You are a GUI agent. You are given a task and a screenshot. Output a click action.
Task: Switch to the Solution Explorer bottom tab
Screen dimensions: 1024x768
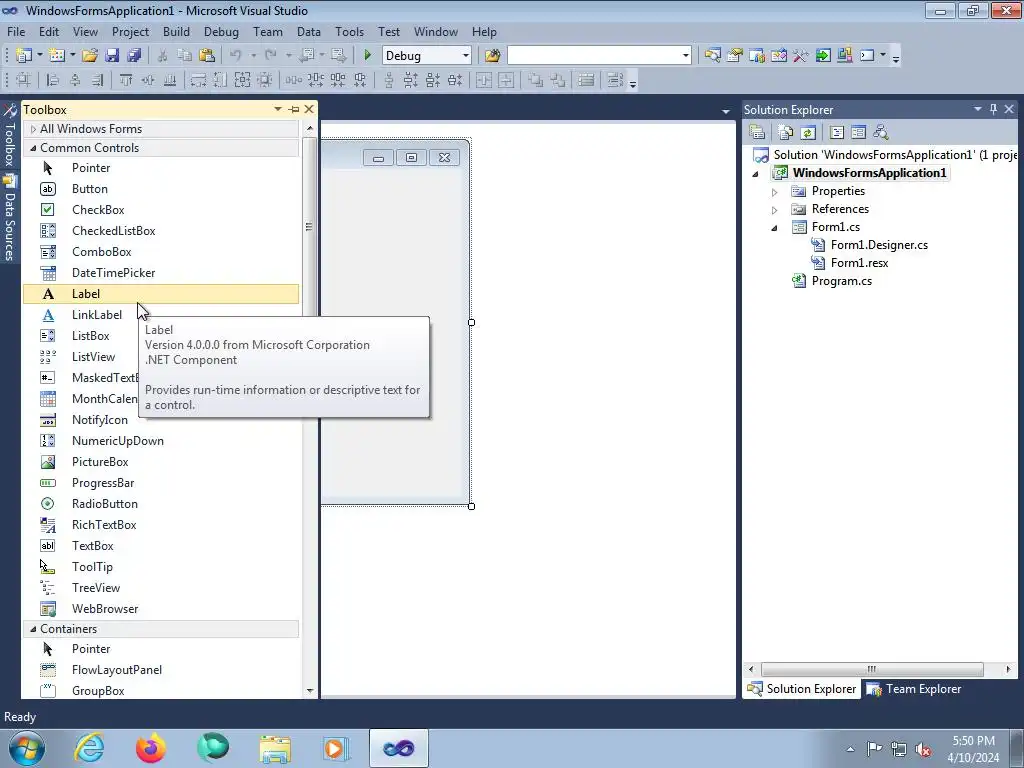pyautogui.click(x=802, y=689)
